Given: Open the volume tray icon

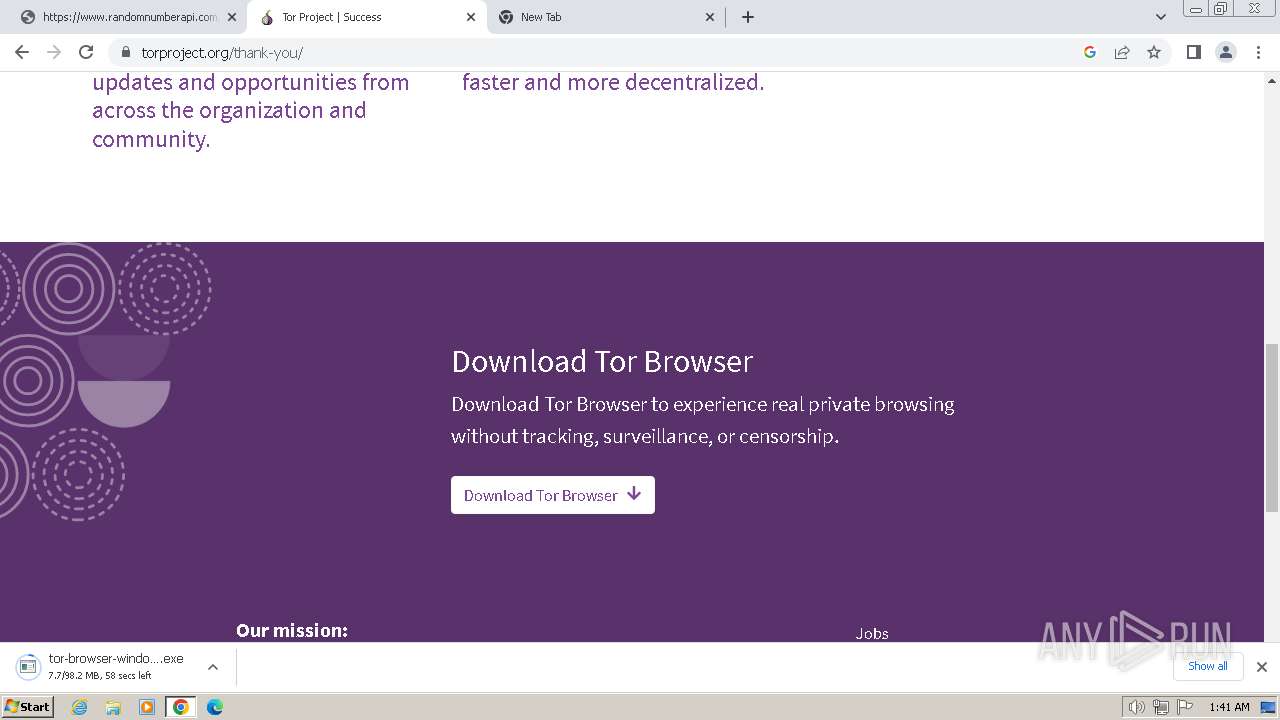Looking at the screenshot, I should (1137, 707).
